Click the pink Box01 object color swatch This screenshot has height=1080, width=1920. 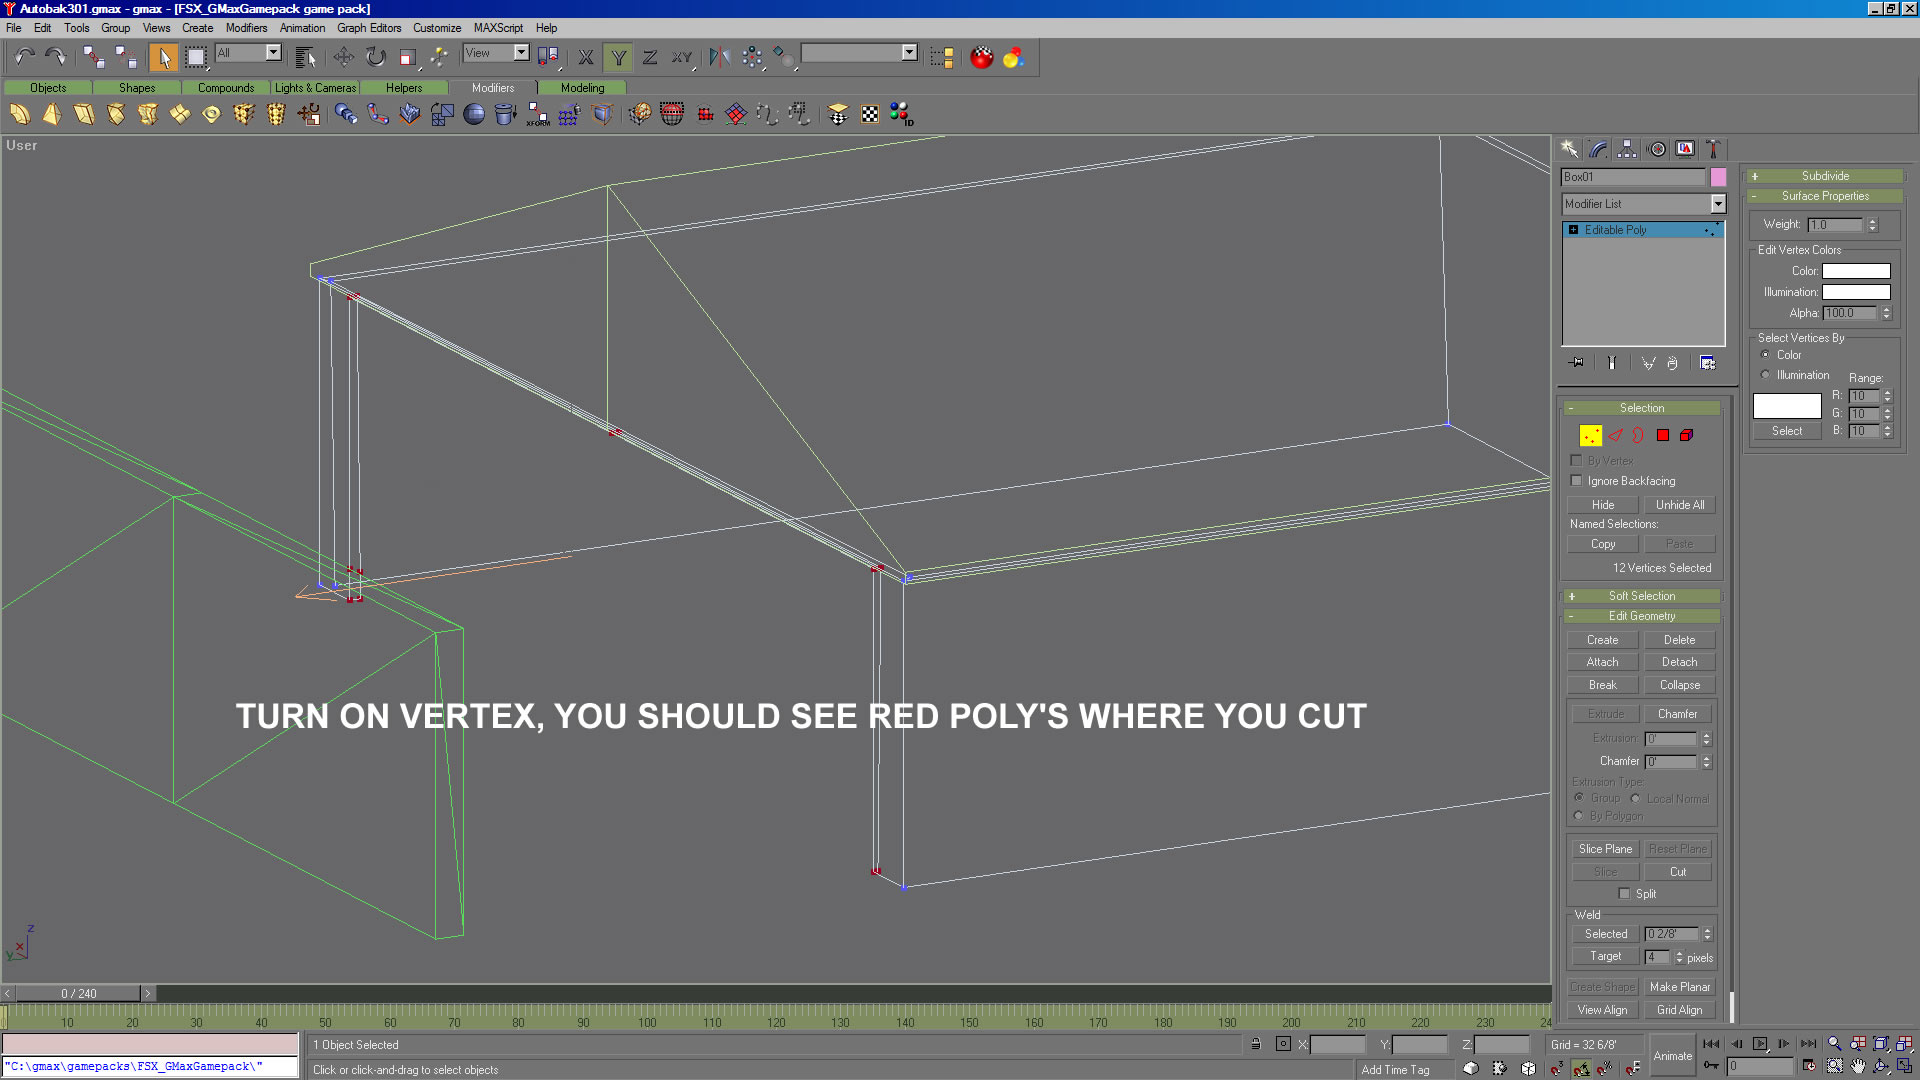1718,177
